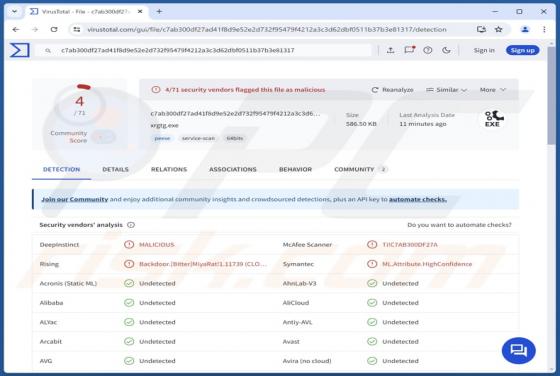The image size is (560, 376).
Task: Click the Avira (no cloud) vendor name
Action: [307, 361]
